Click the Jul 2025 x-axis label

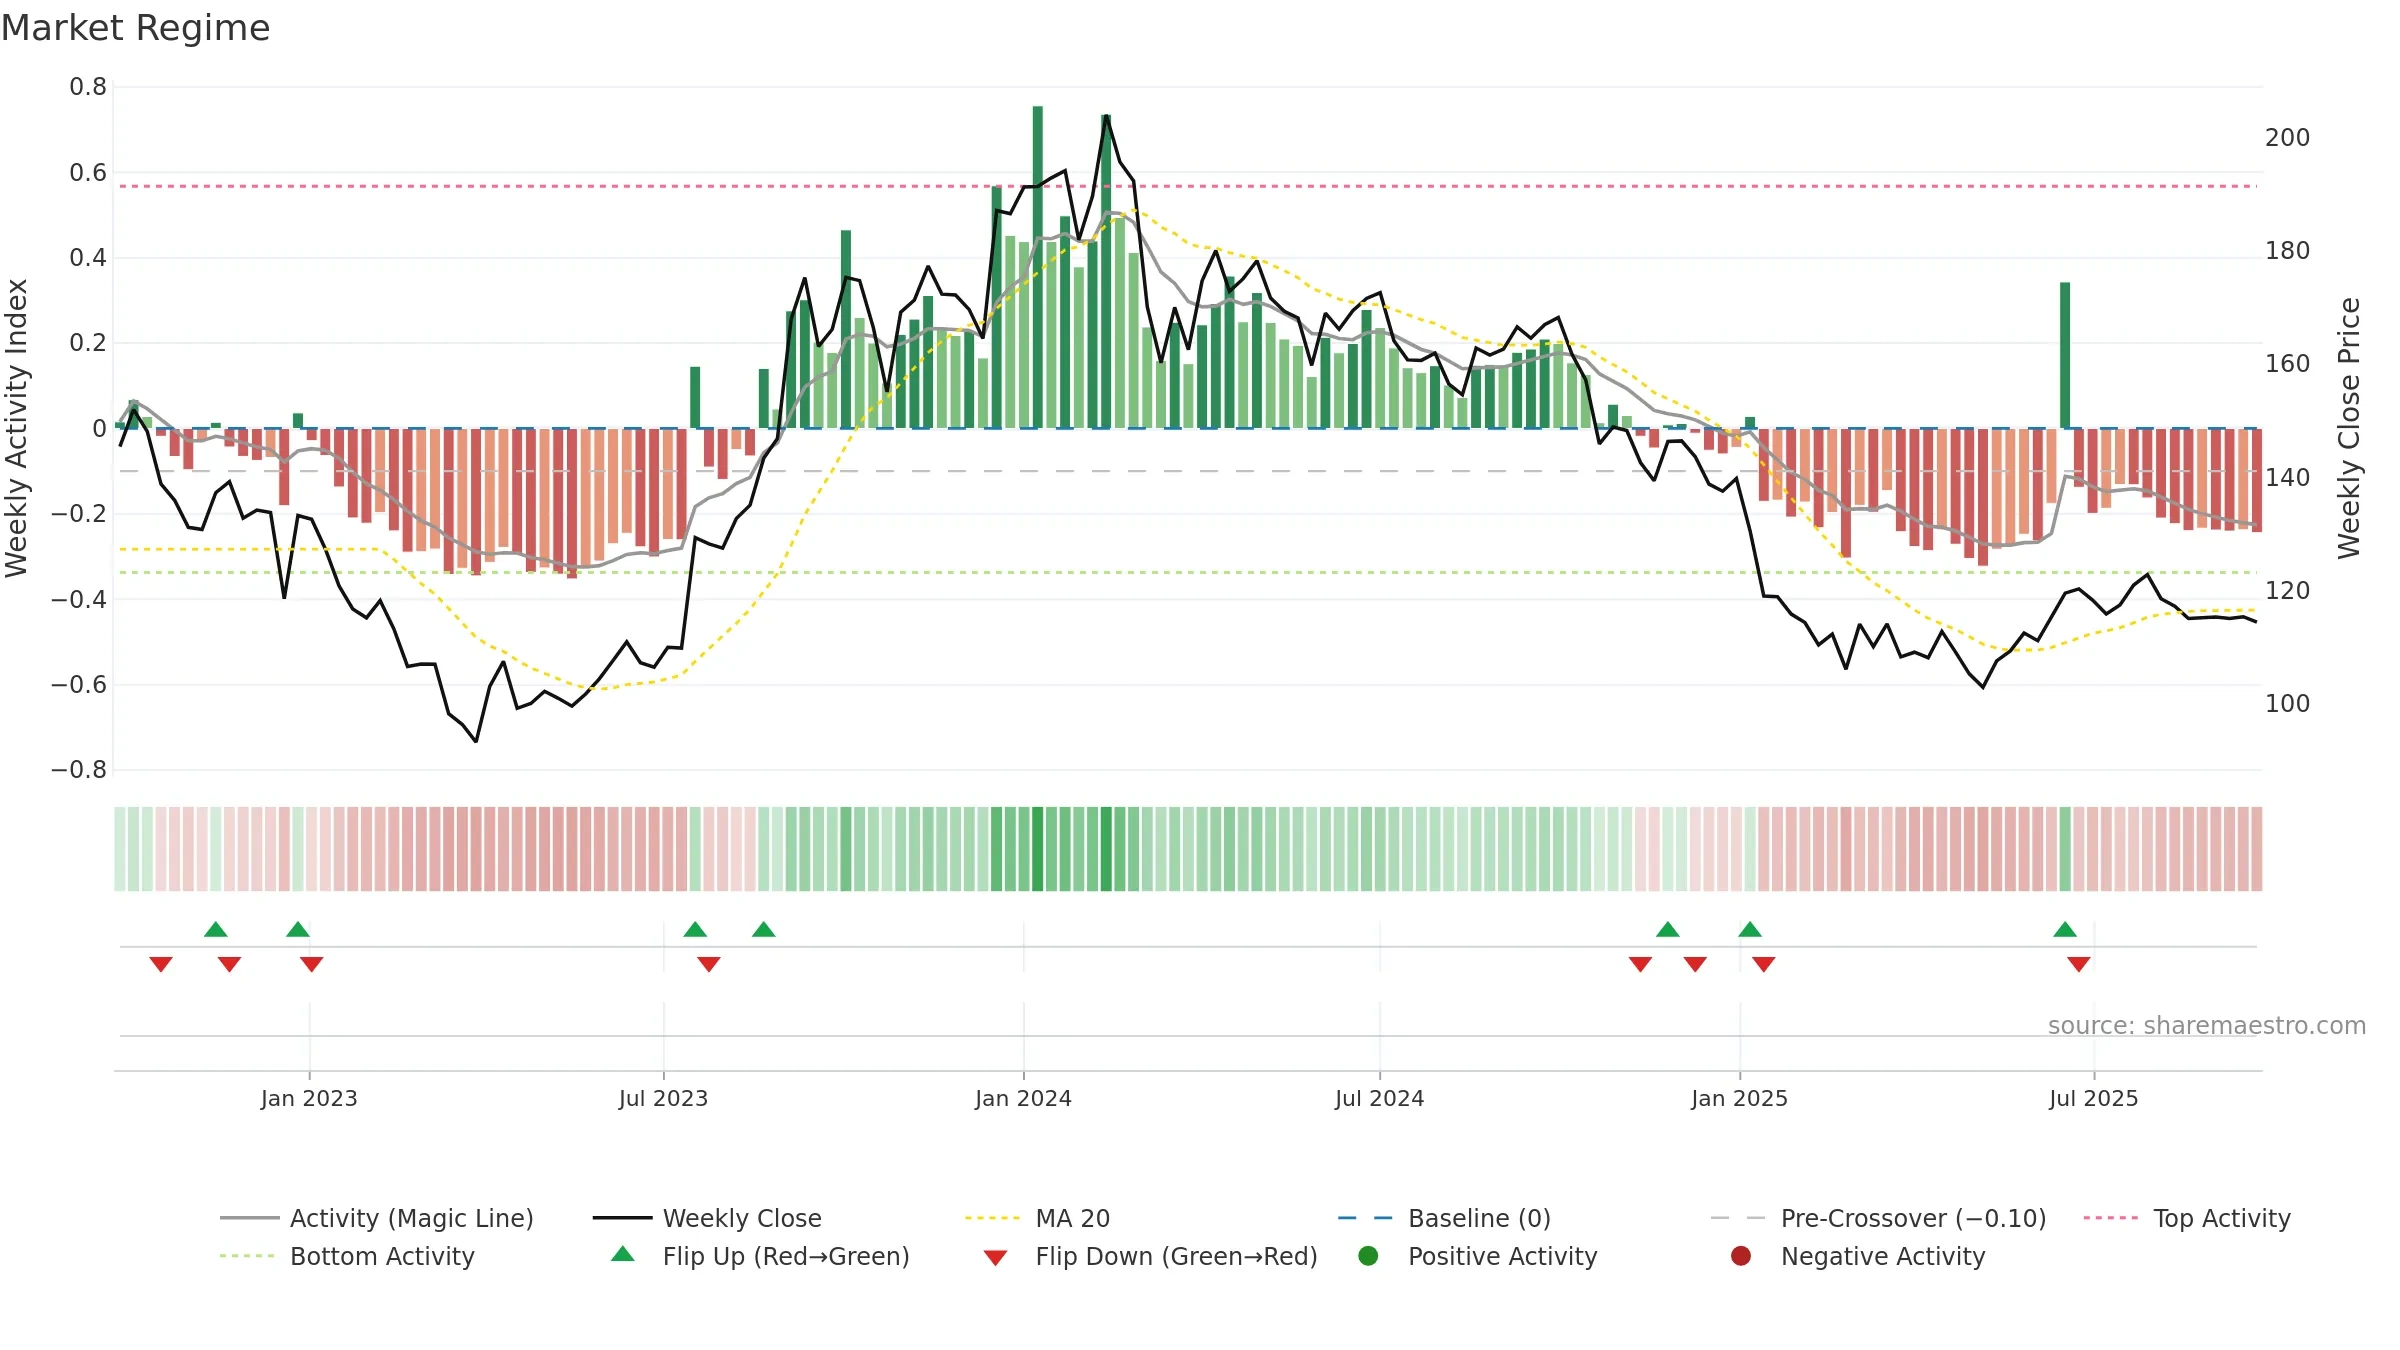2093,1098
